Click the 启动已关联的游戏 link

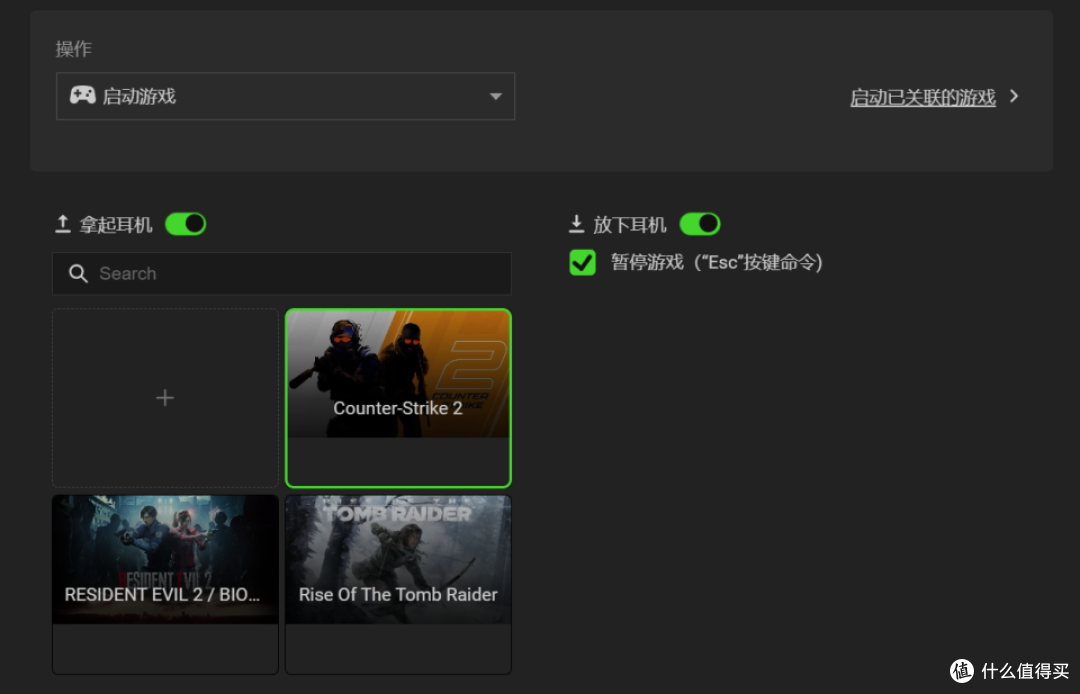pos(923,98)
